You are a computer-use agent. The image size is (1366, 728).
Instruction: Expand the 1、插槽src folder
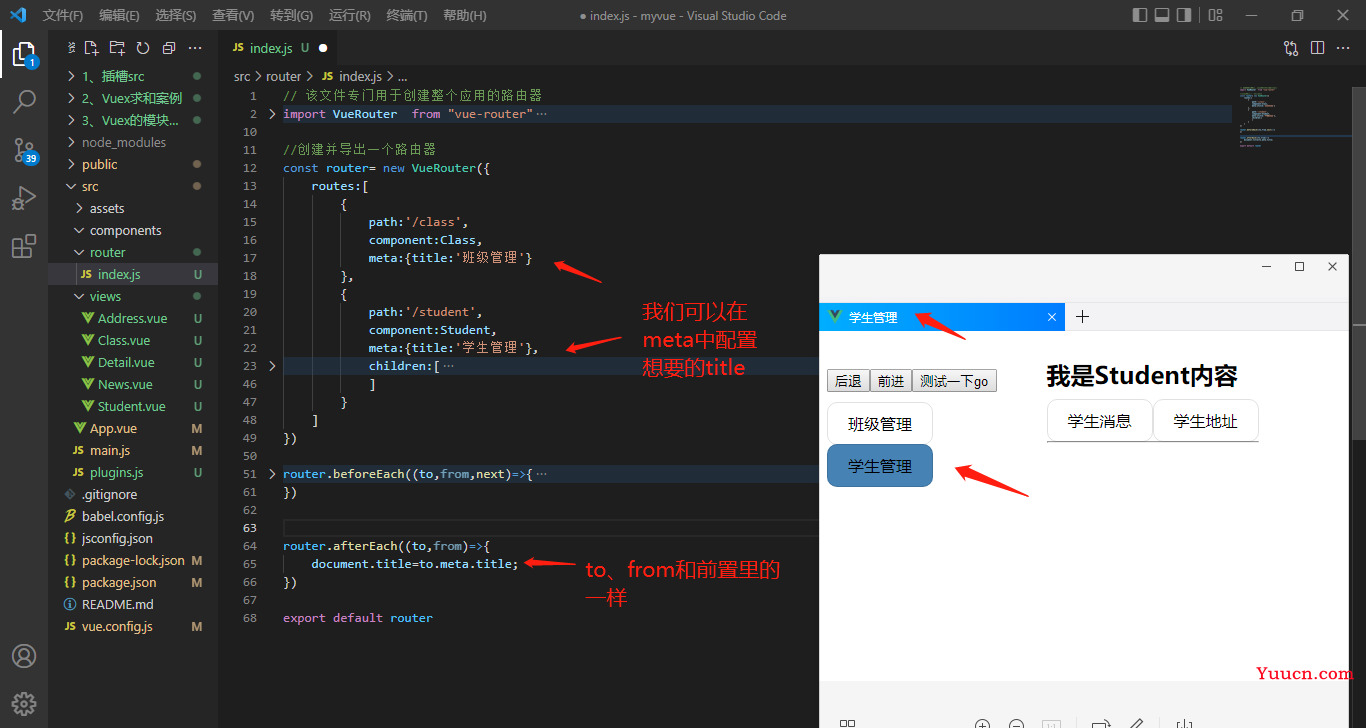(x=133, y=76)
